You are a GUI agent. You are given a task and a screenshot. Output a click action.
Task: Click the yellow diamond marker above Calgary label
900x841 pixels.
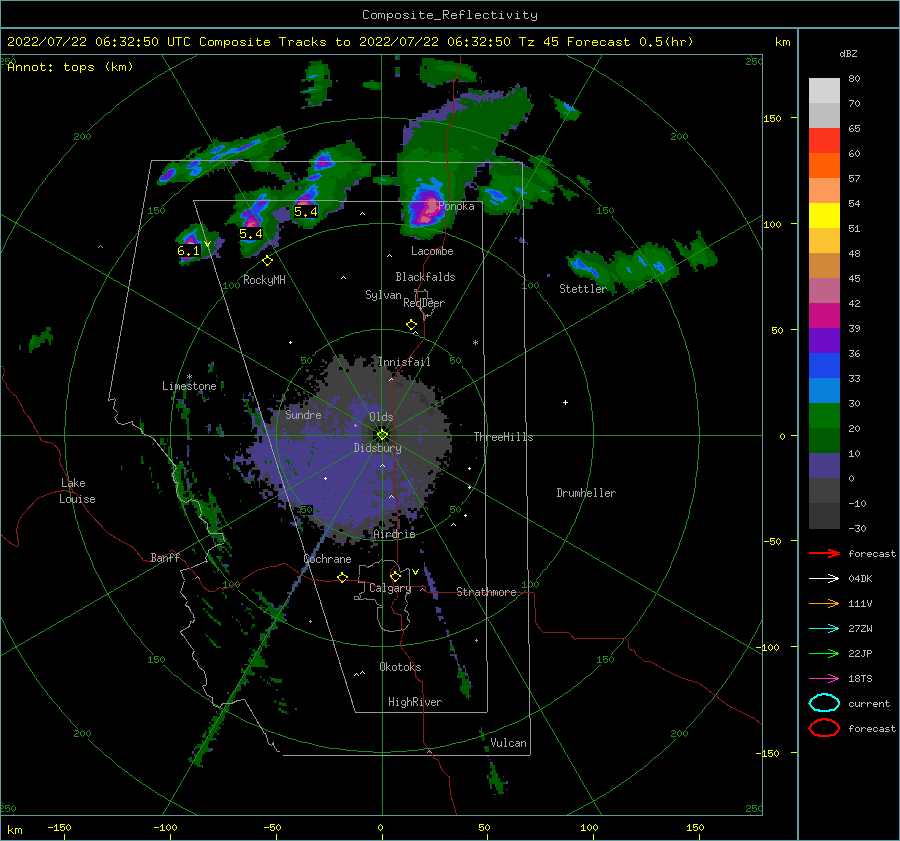click(x=395, y=576)
